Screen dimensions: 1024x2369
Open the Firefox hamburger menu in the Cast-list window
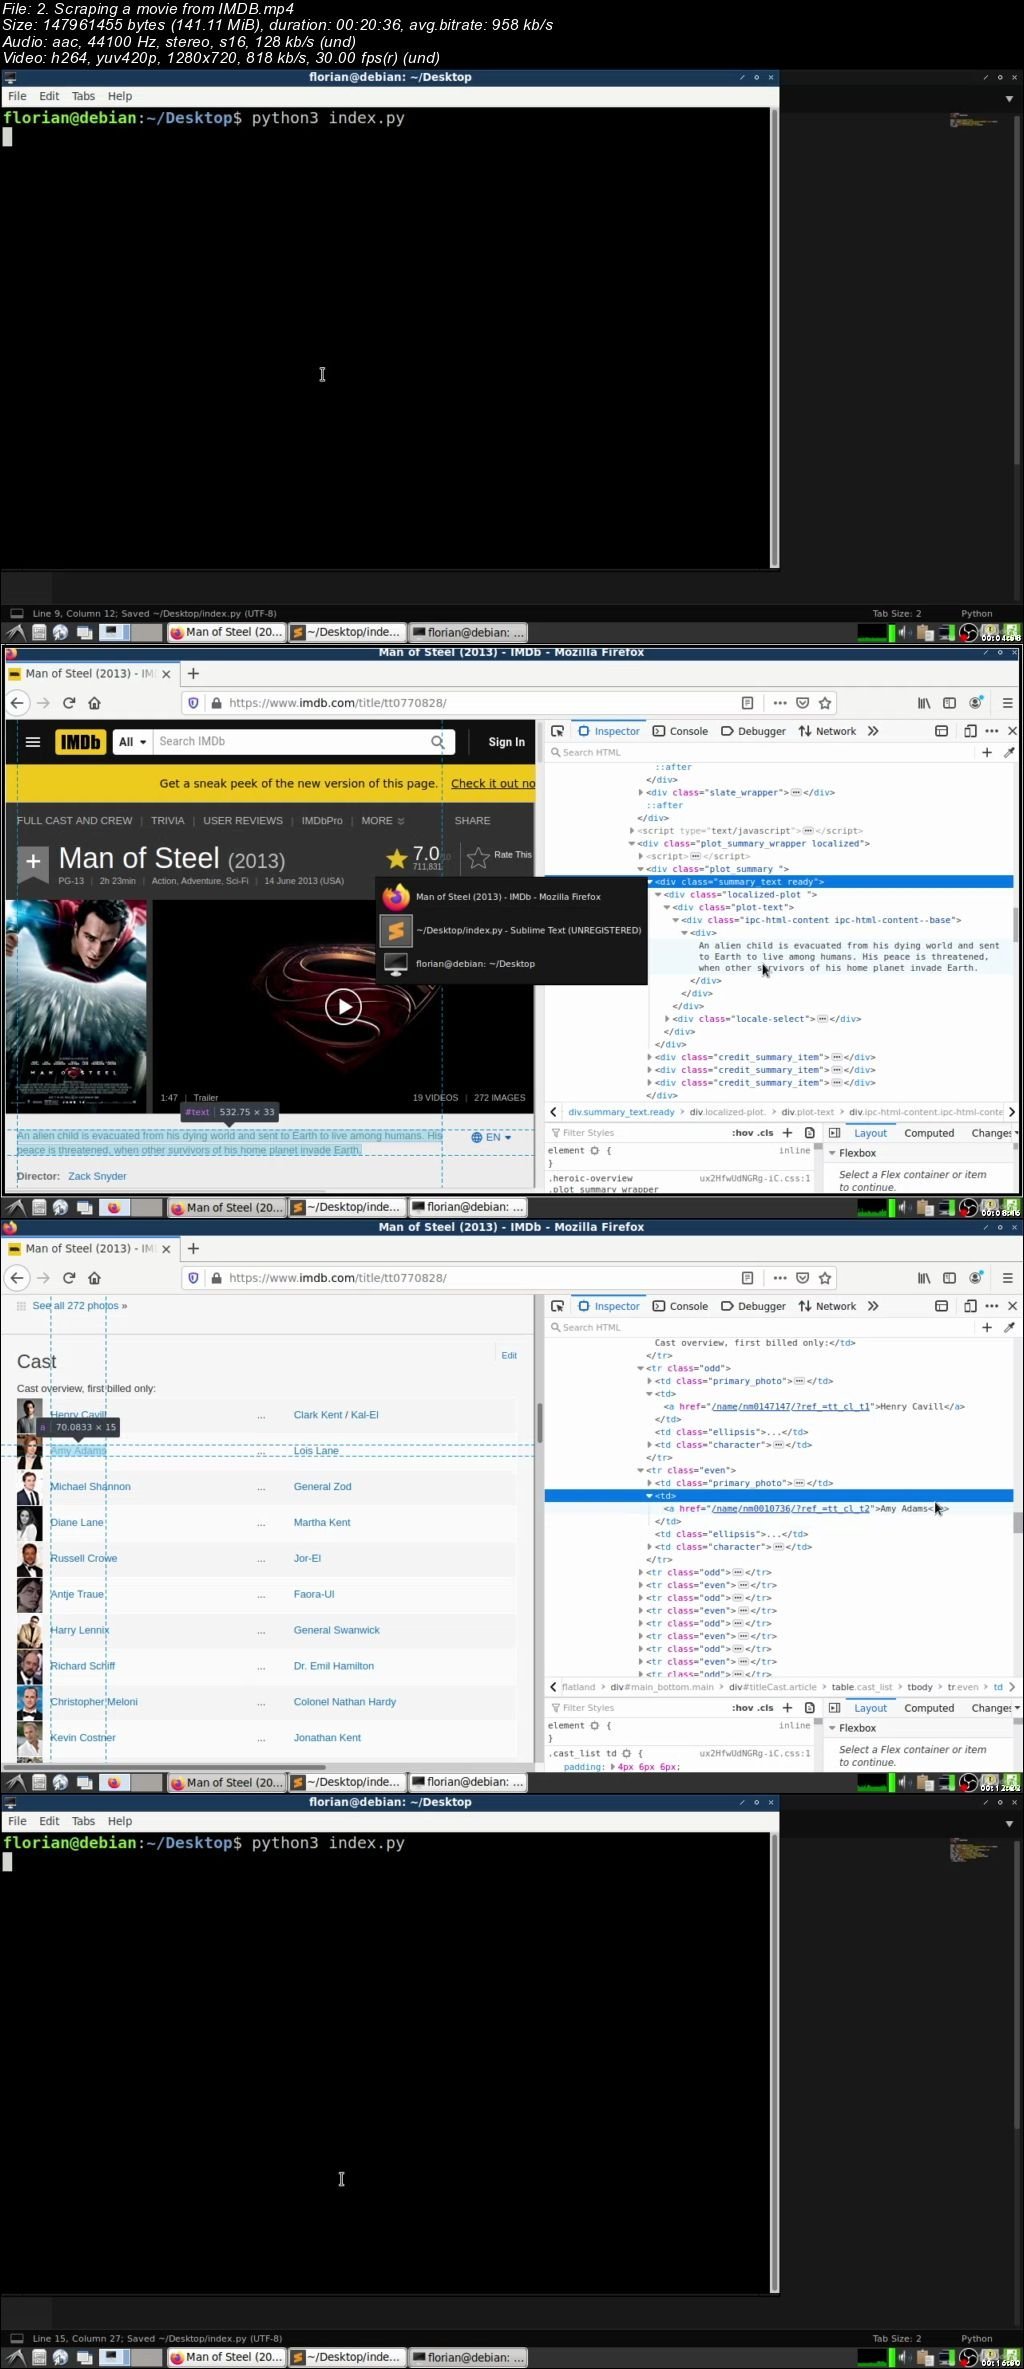(1008, 1278)
